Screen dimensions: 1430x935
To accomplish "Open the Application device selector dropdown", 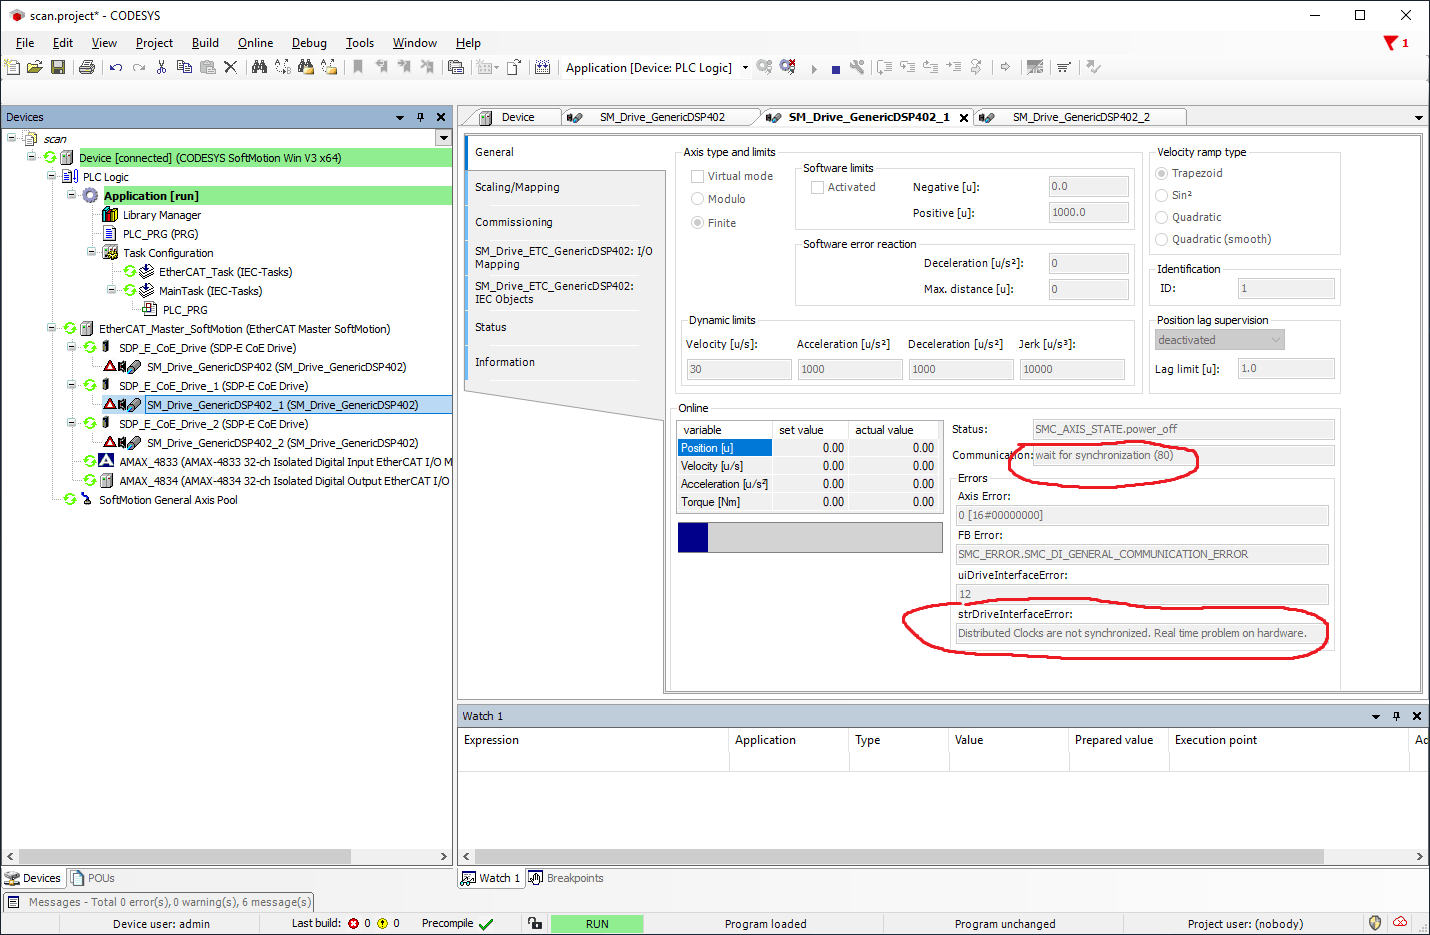I will [744, 68].
